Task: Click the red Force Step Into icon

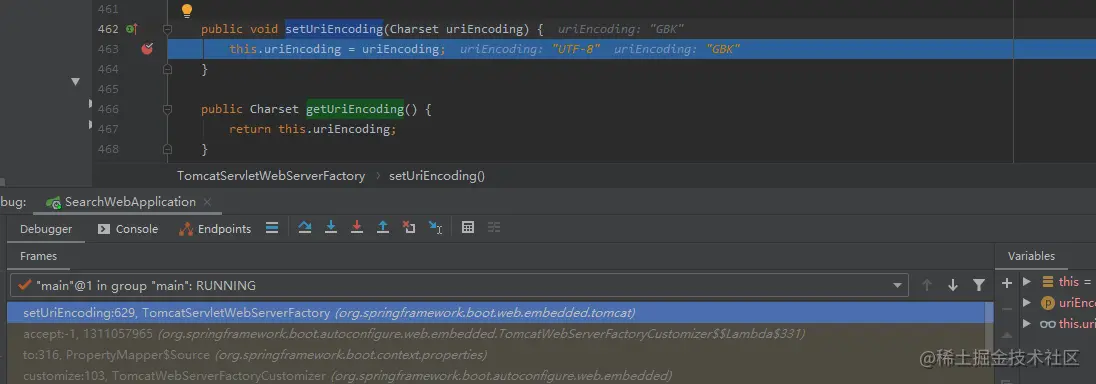Action: tap(357, 227)
